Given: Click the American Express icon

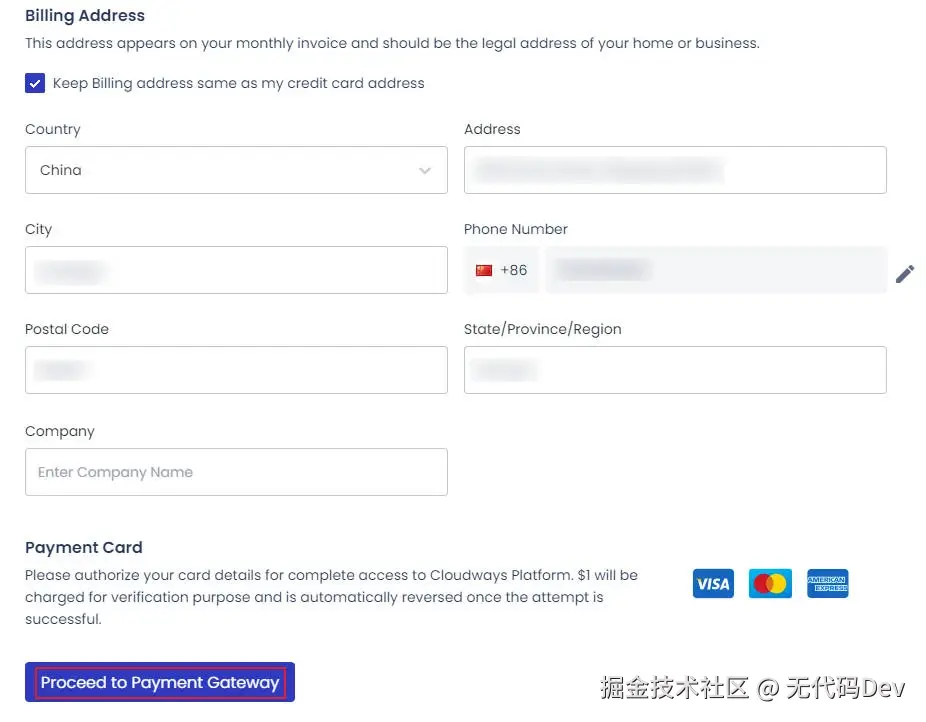Looking at the screenshot, I should tap(827, 584).
